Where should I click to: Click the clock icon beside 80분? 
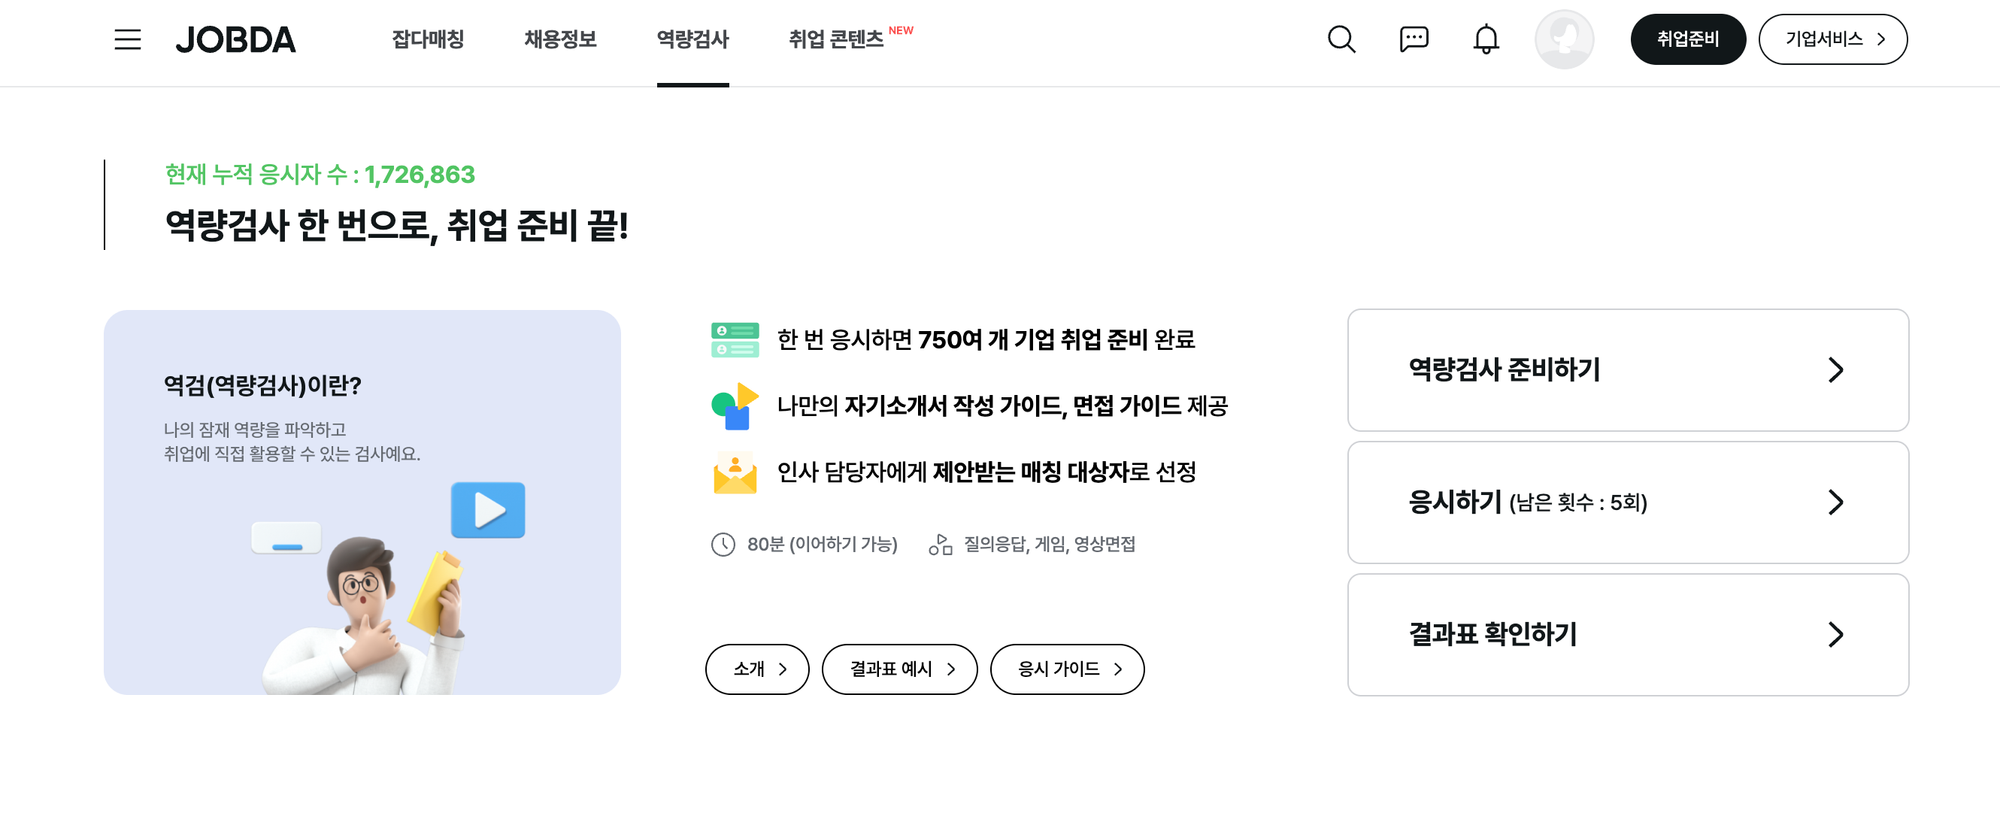723,545
